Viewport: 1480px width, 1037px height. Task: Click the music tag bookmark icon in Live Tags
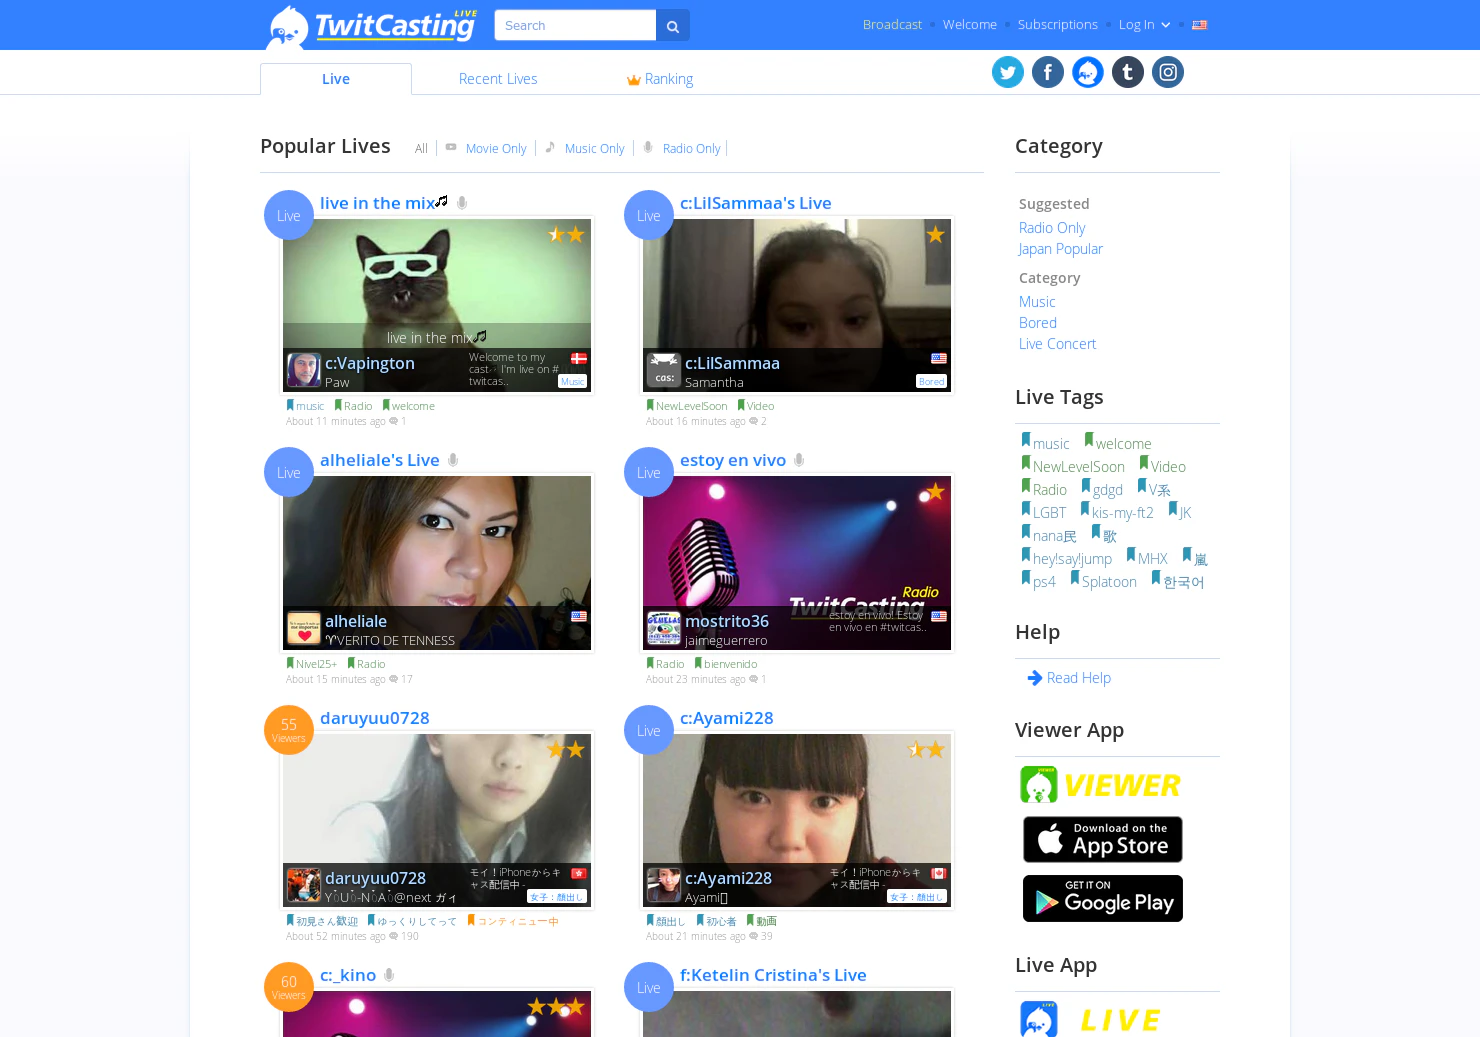pos(1026,440)
